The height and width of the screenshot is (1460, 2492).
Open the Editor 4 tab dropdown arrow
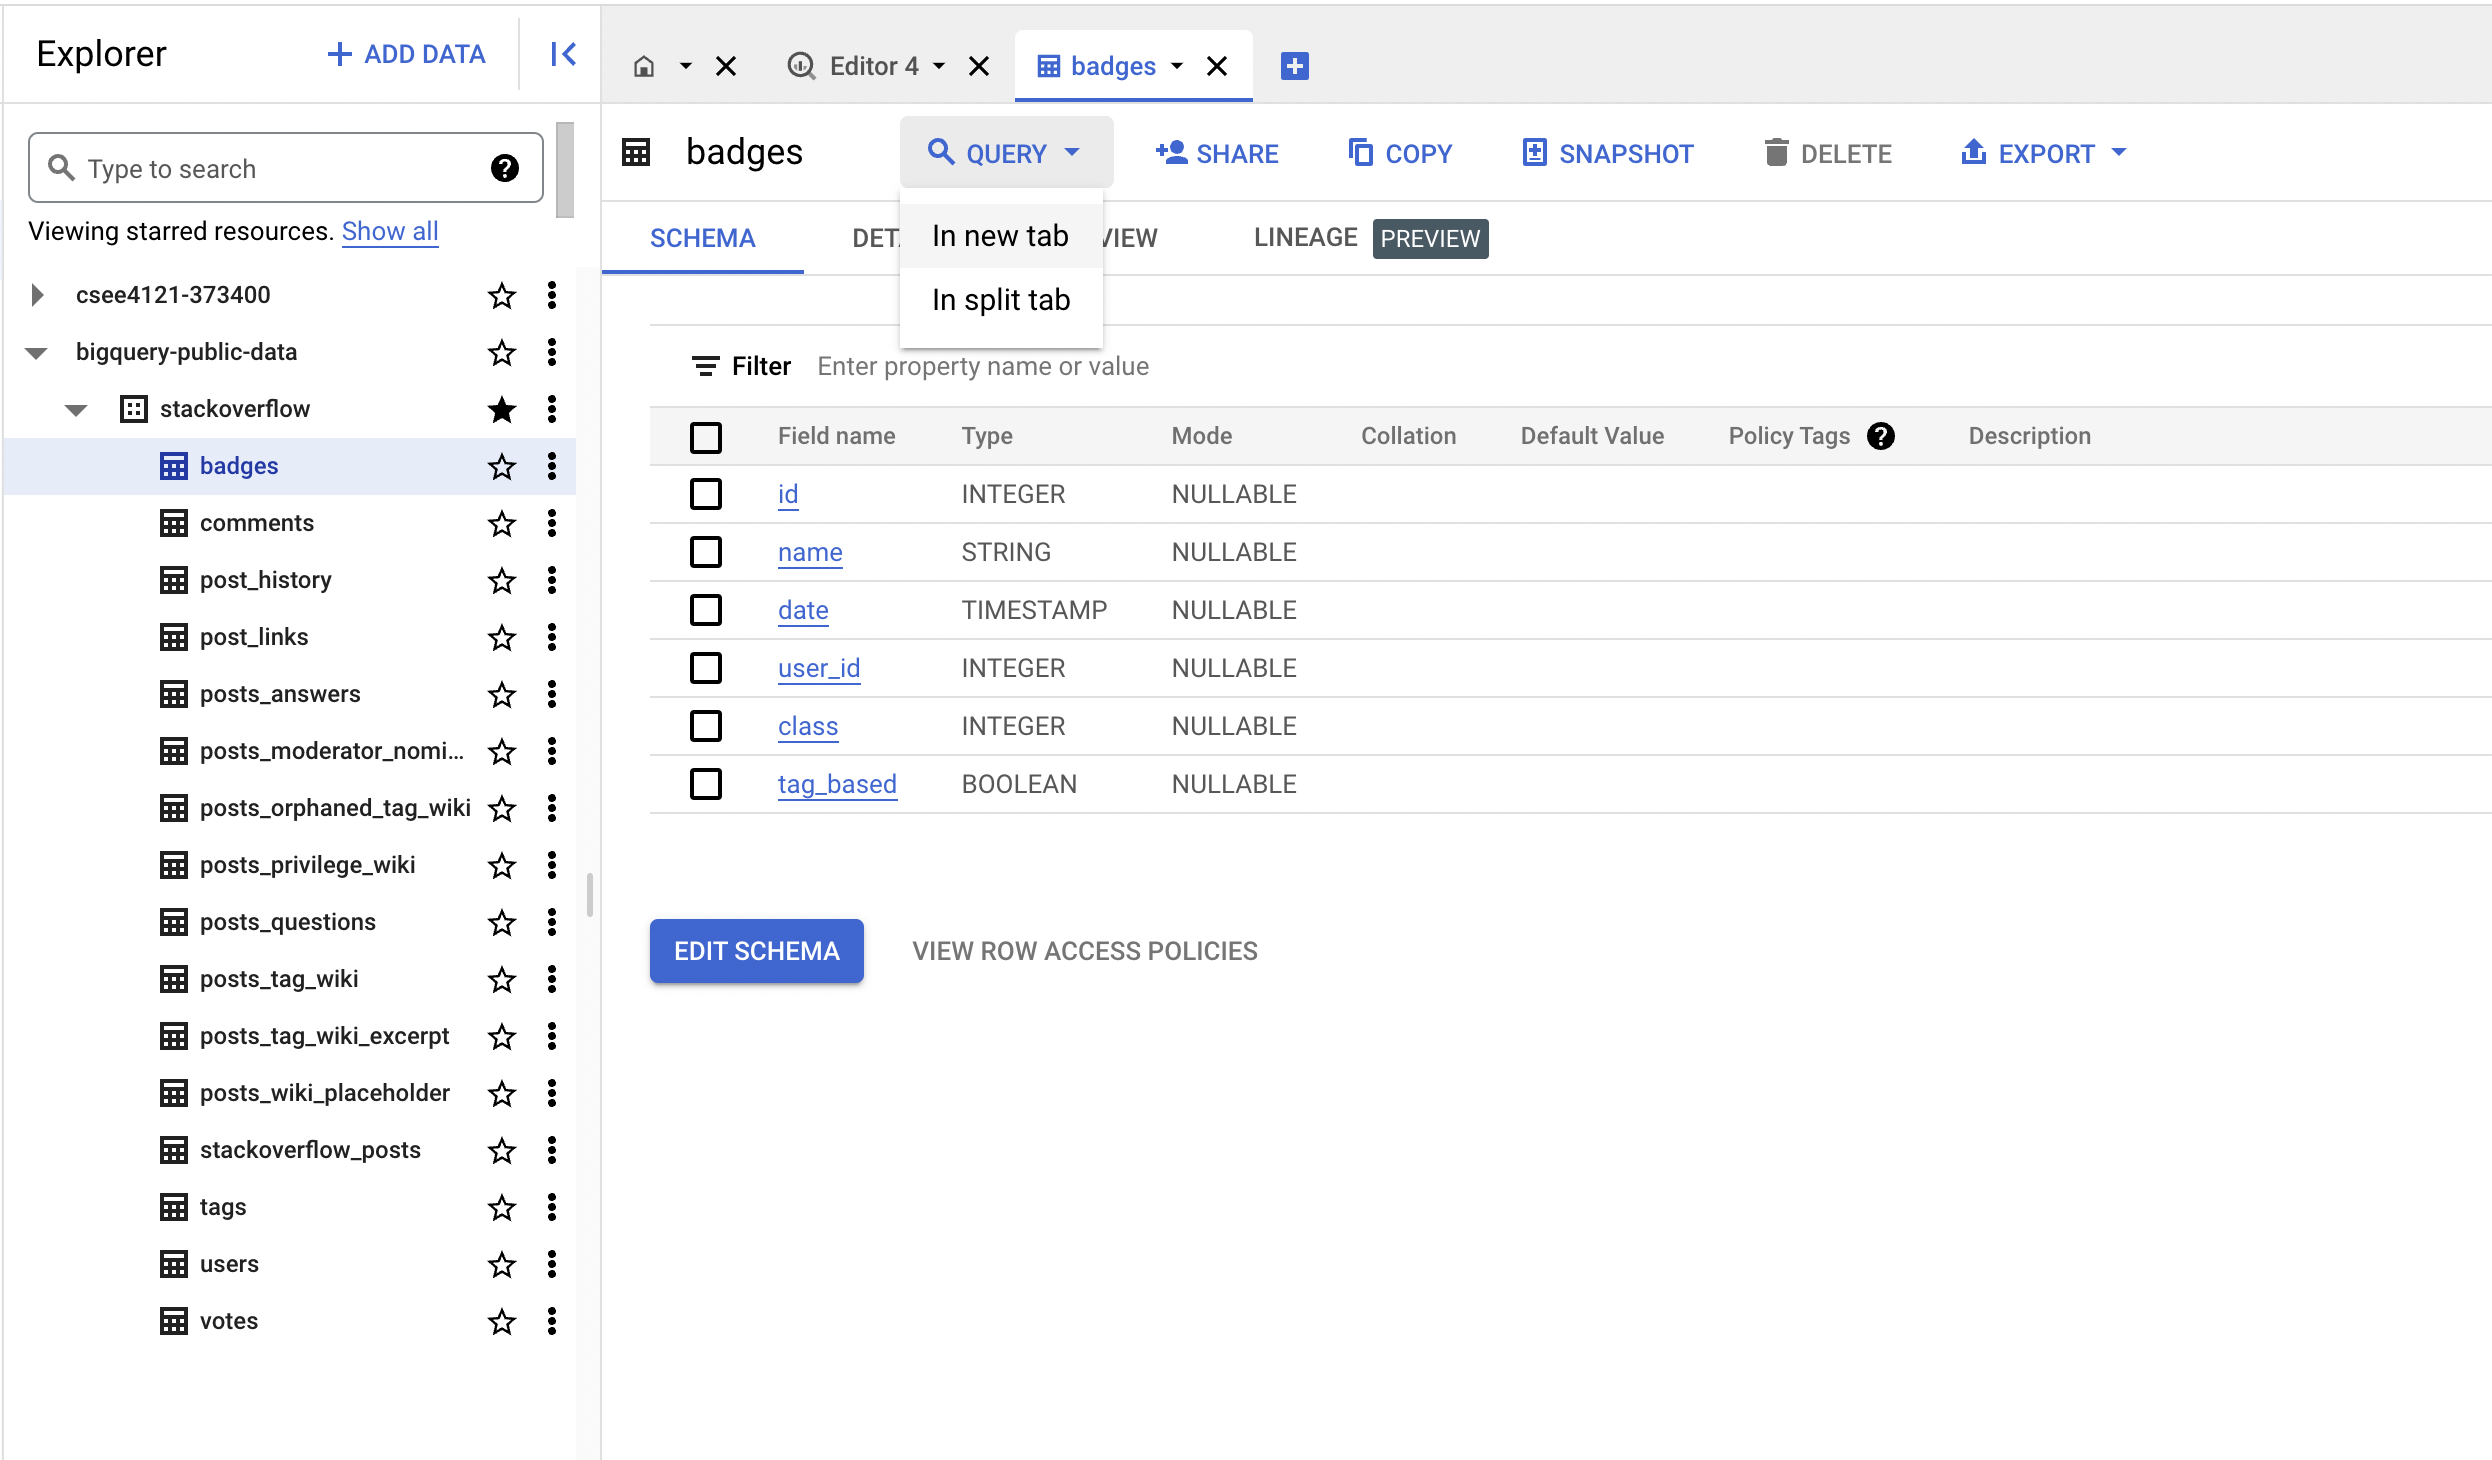coord(939,66)
